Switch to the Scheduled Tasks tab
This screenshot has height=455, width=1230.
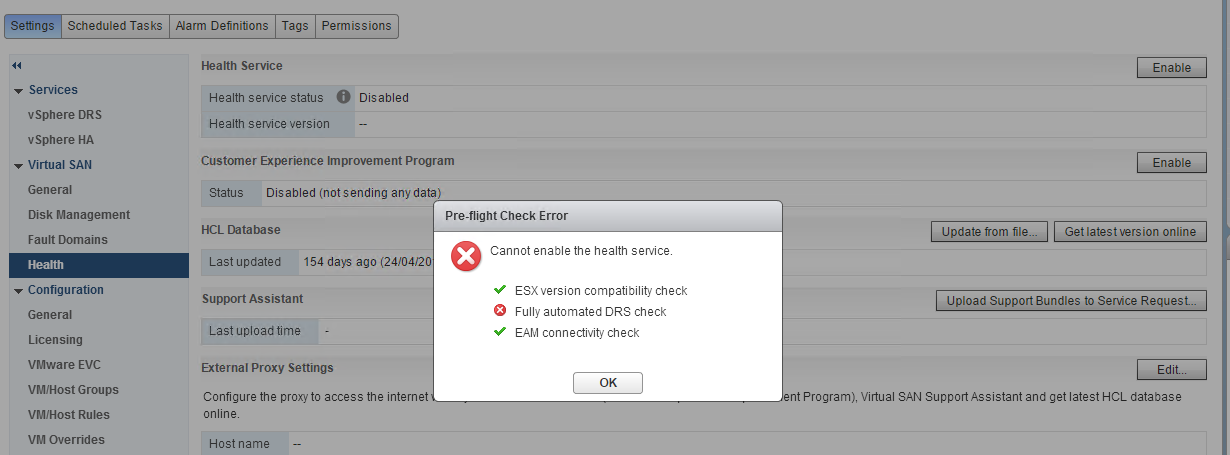coord(114,26)
